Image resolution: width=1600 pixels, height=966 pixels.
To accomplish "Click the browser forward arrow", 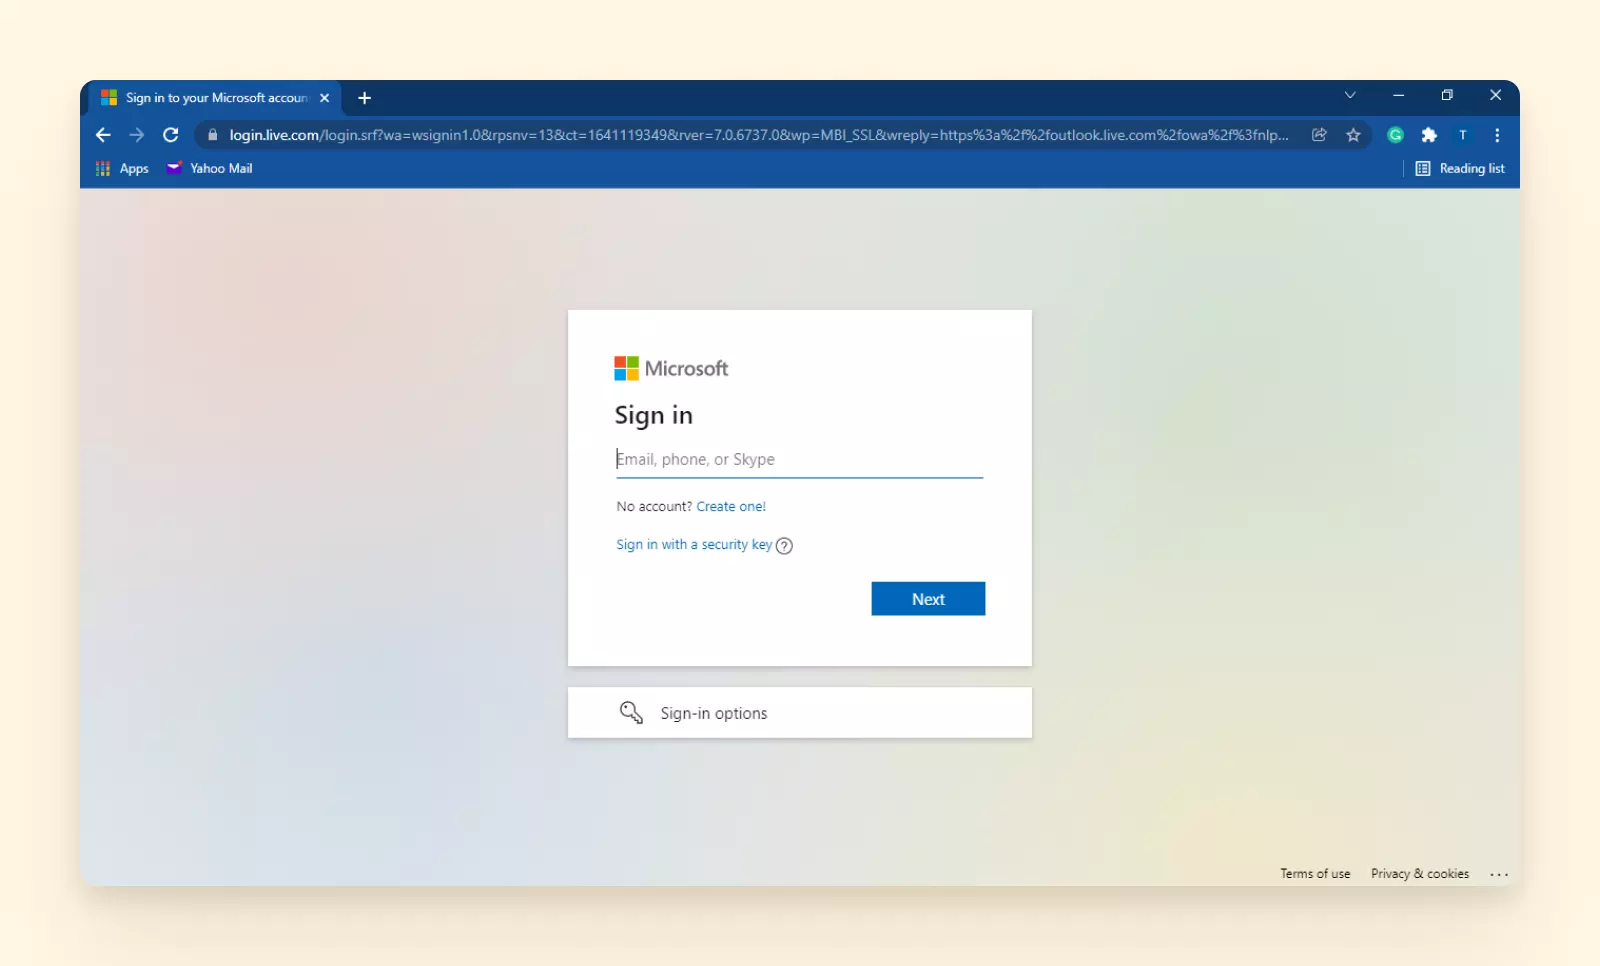I will [x=137, y=135].
